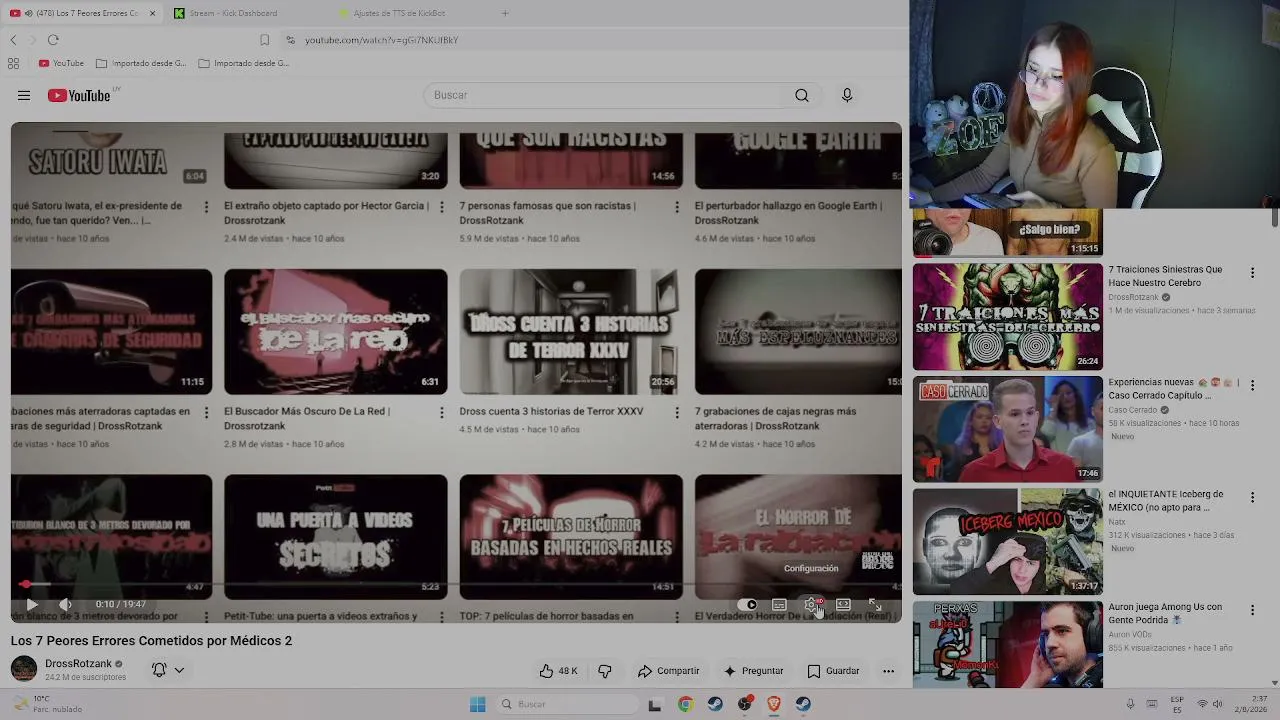Reload the current page

(x=53, y=40)
